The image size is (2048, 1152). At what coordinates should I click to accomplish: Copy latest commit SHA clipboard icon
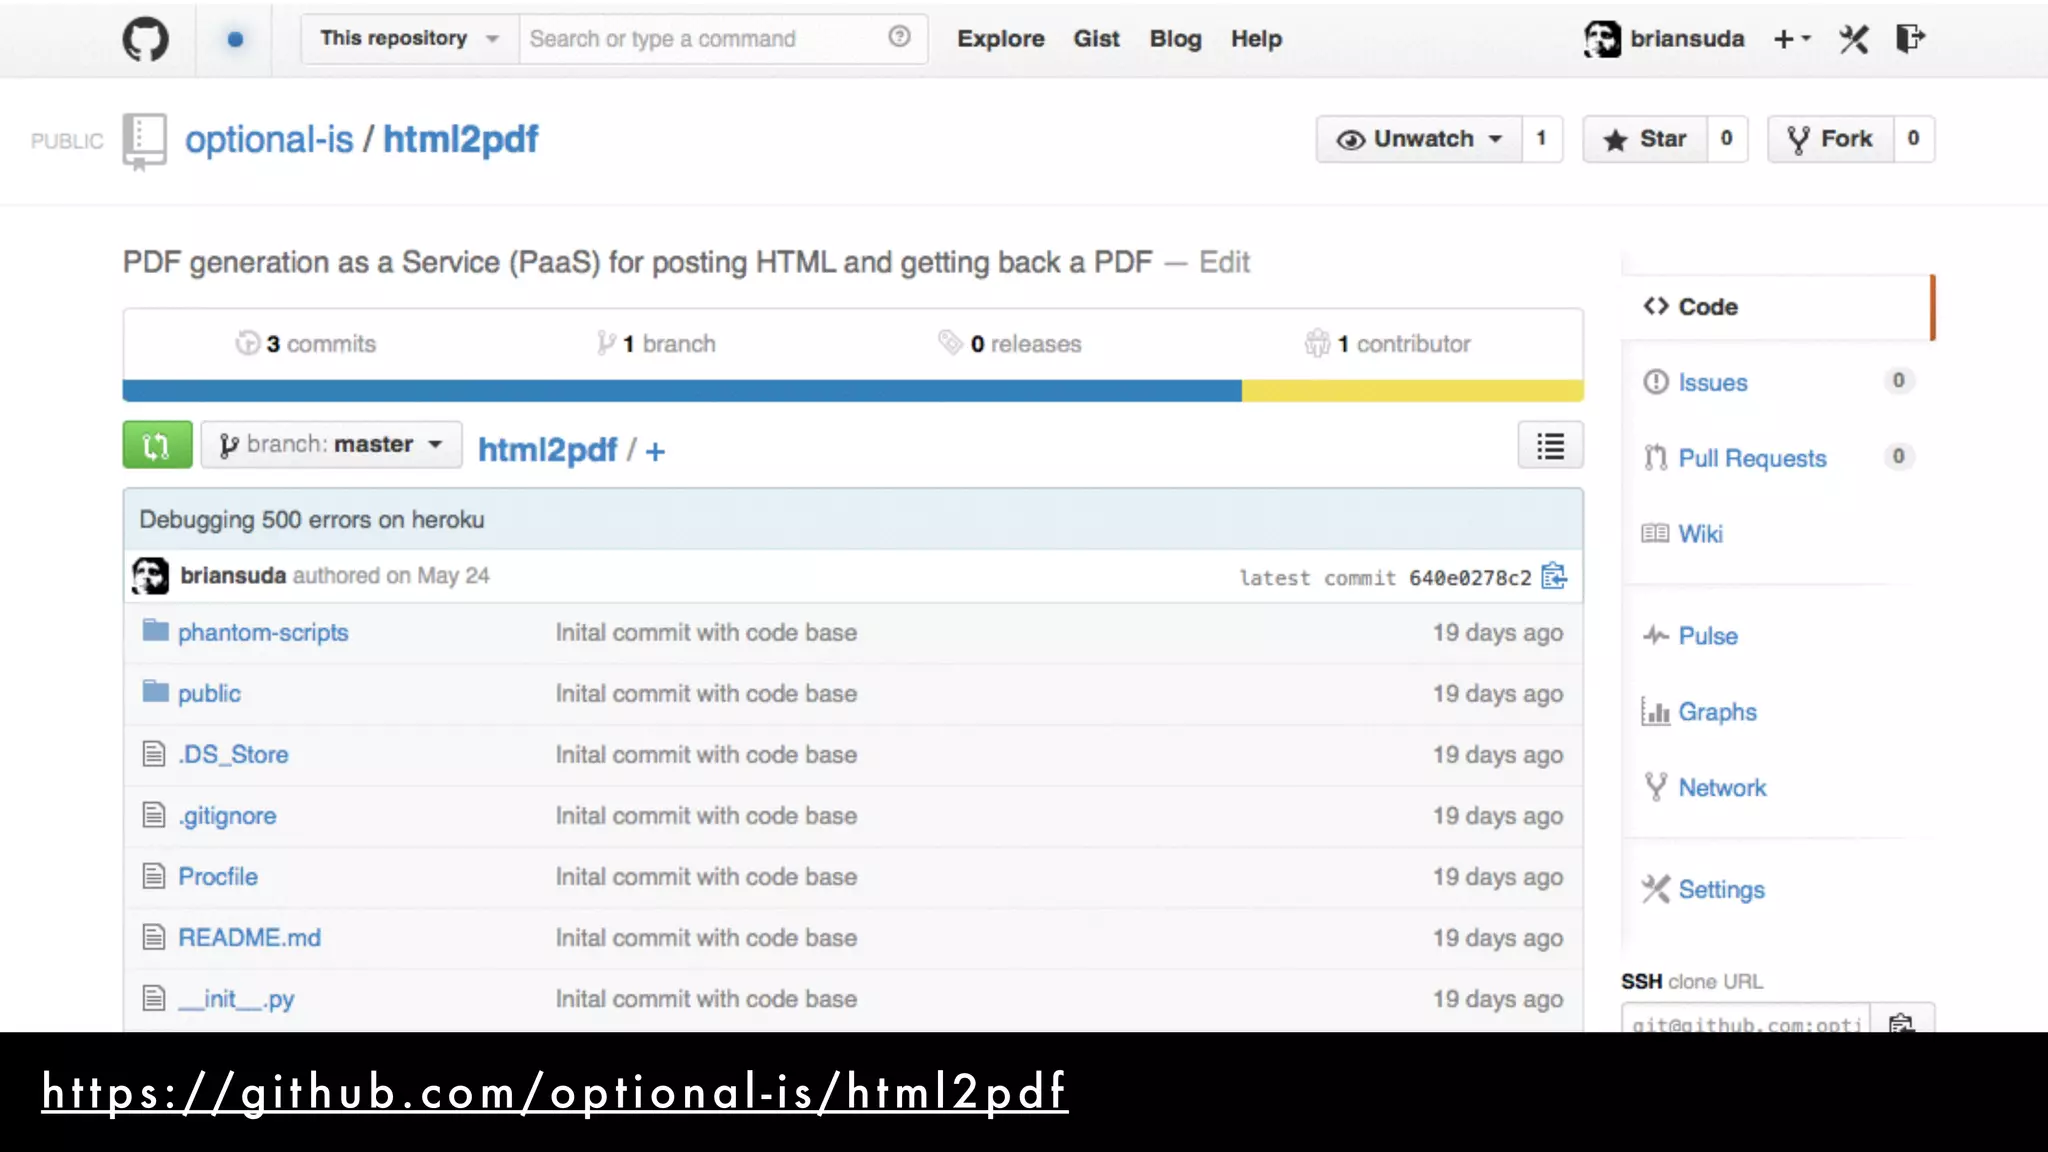pos(1554,576)
